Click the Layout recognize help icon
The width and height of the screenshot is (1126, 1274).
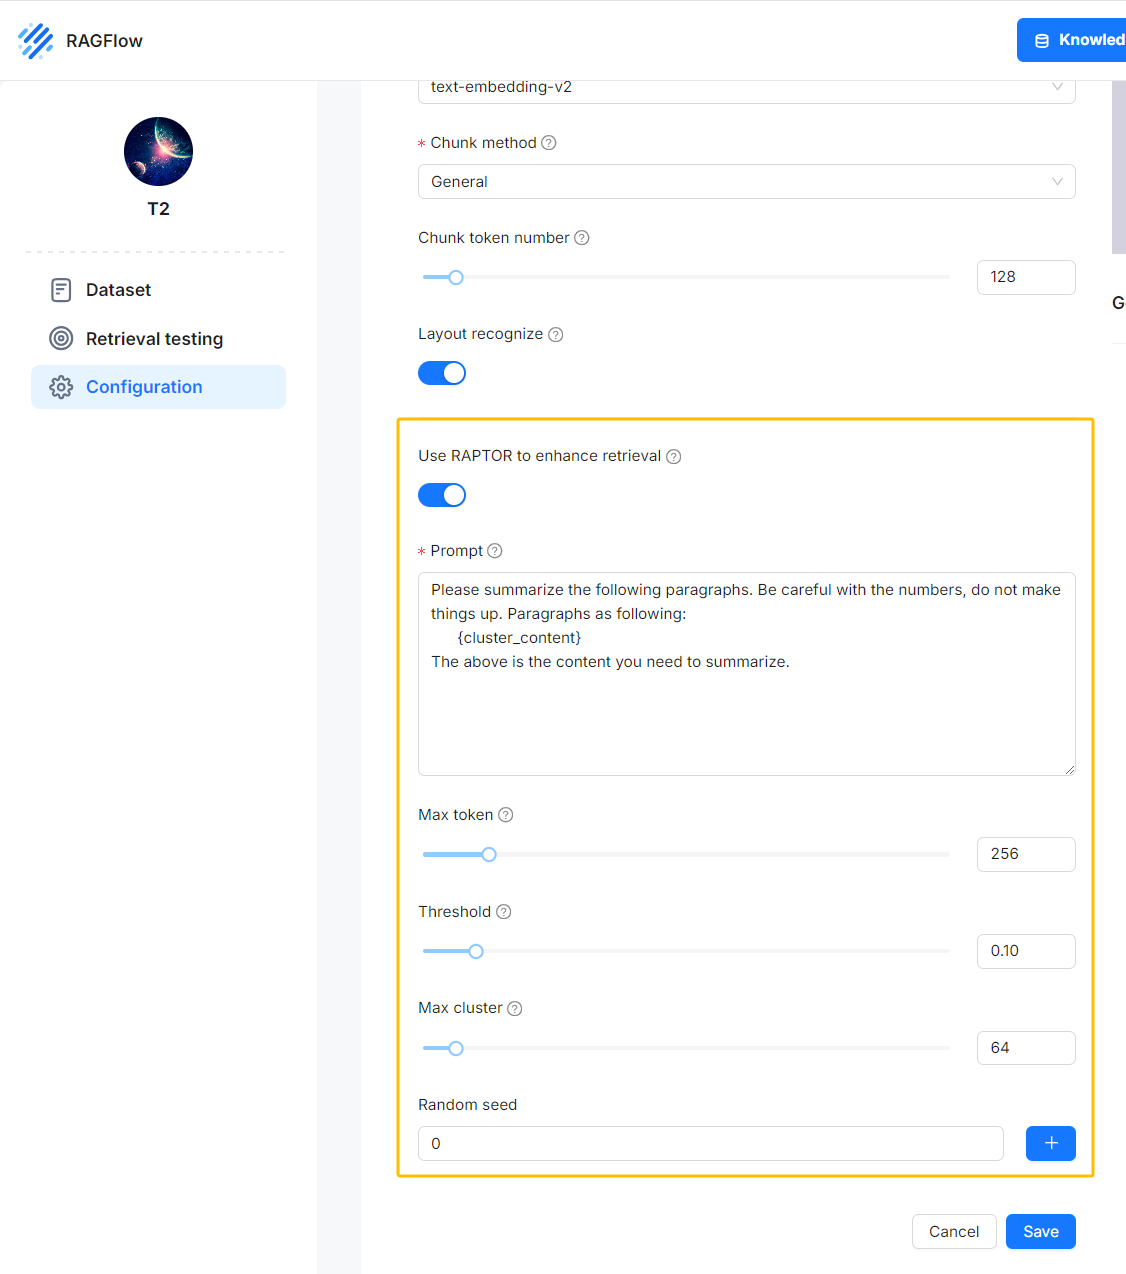click(556, 335)
